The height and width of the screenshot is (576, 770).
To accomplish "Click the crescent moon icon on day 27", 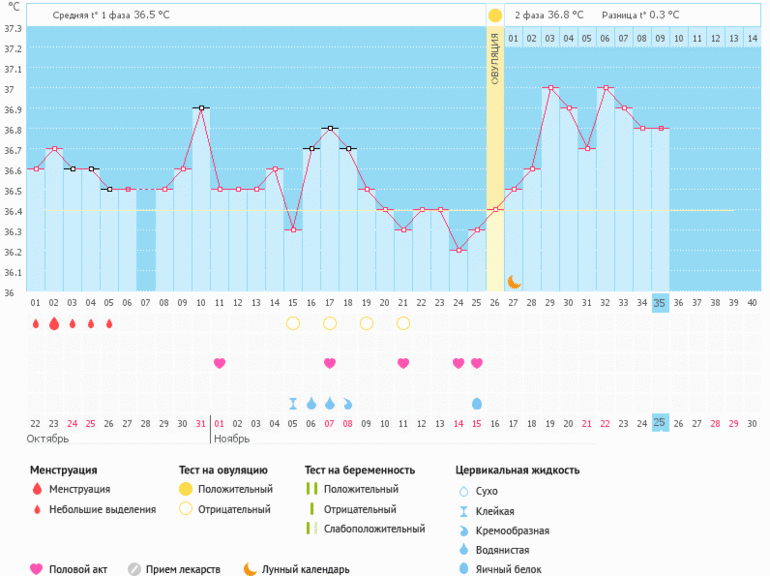I will pyautogui.click(x=514, y=282).
